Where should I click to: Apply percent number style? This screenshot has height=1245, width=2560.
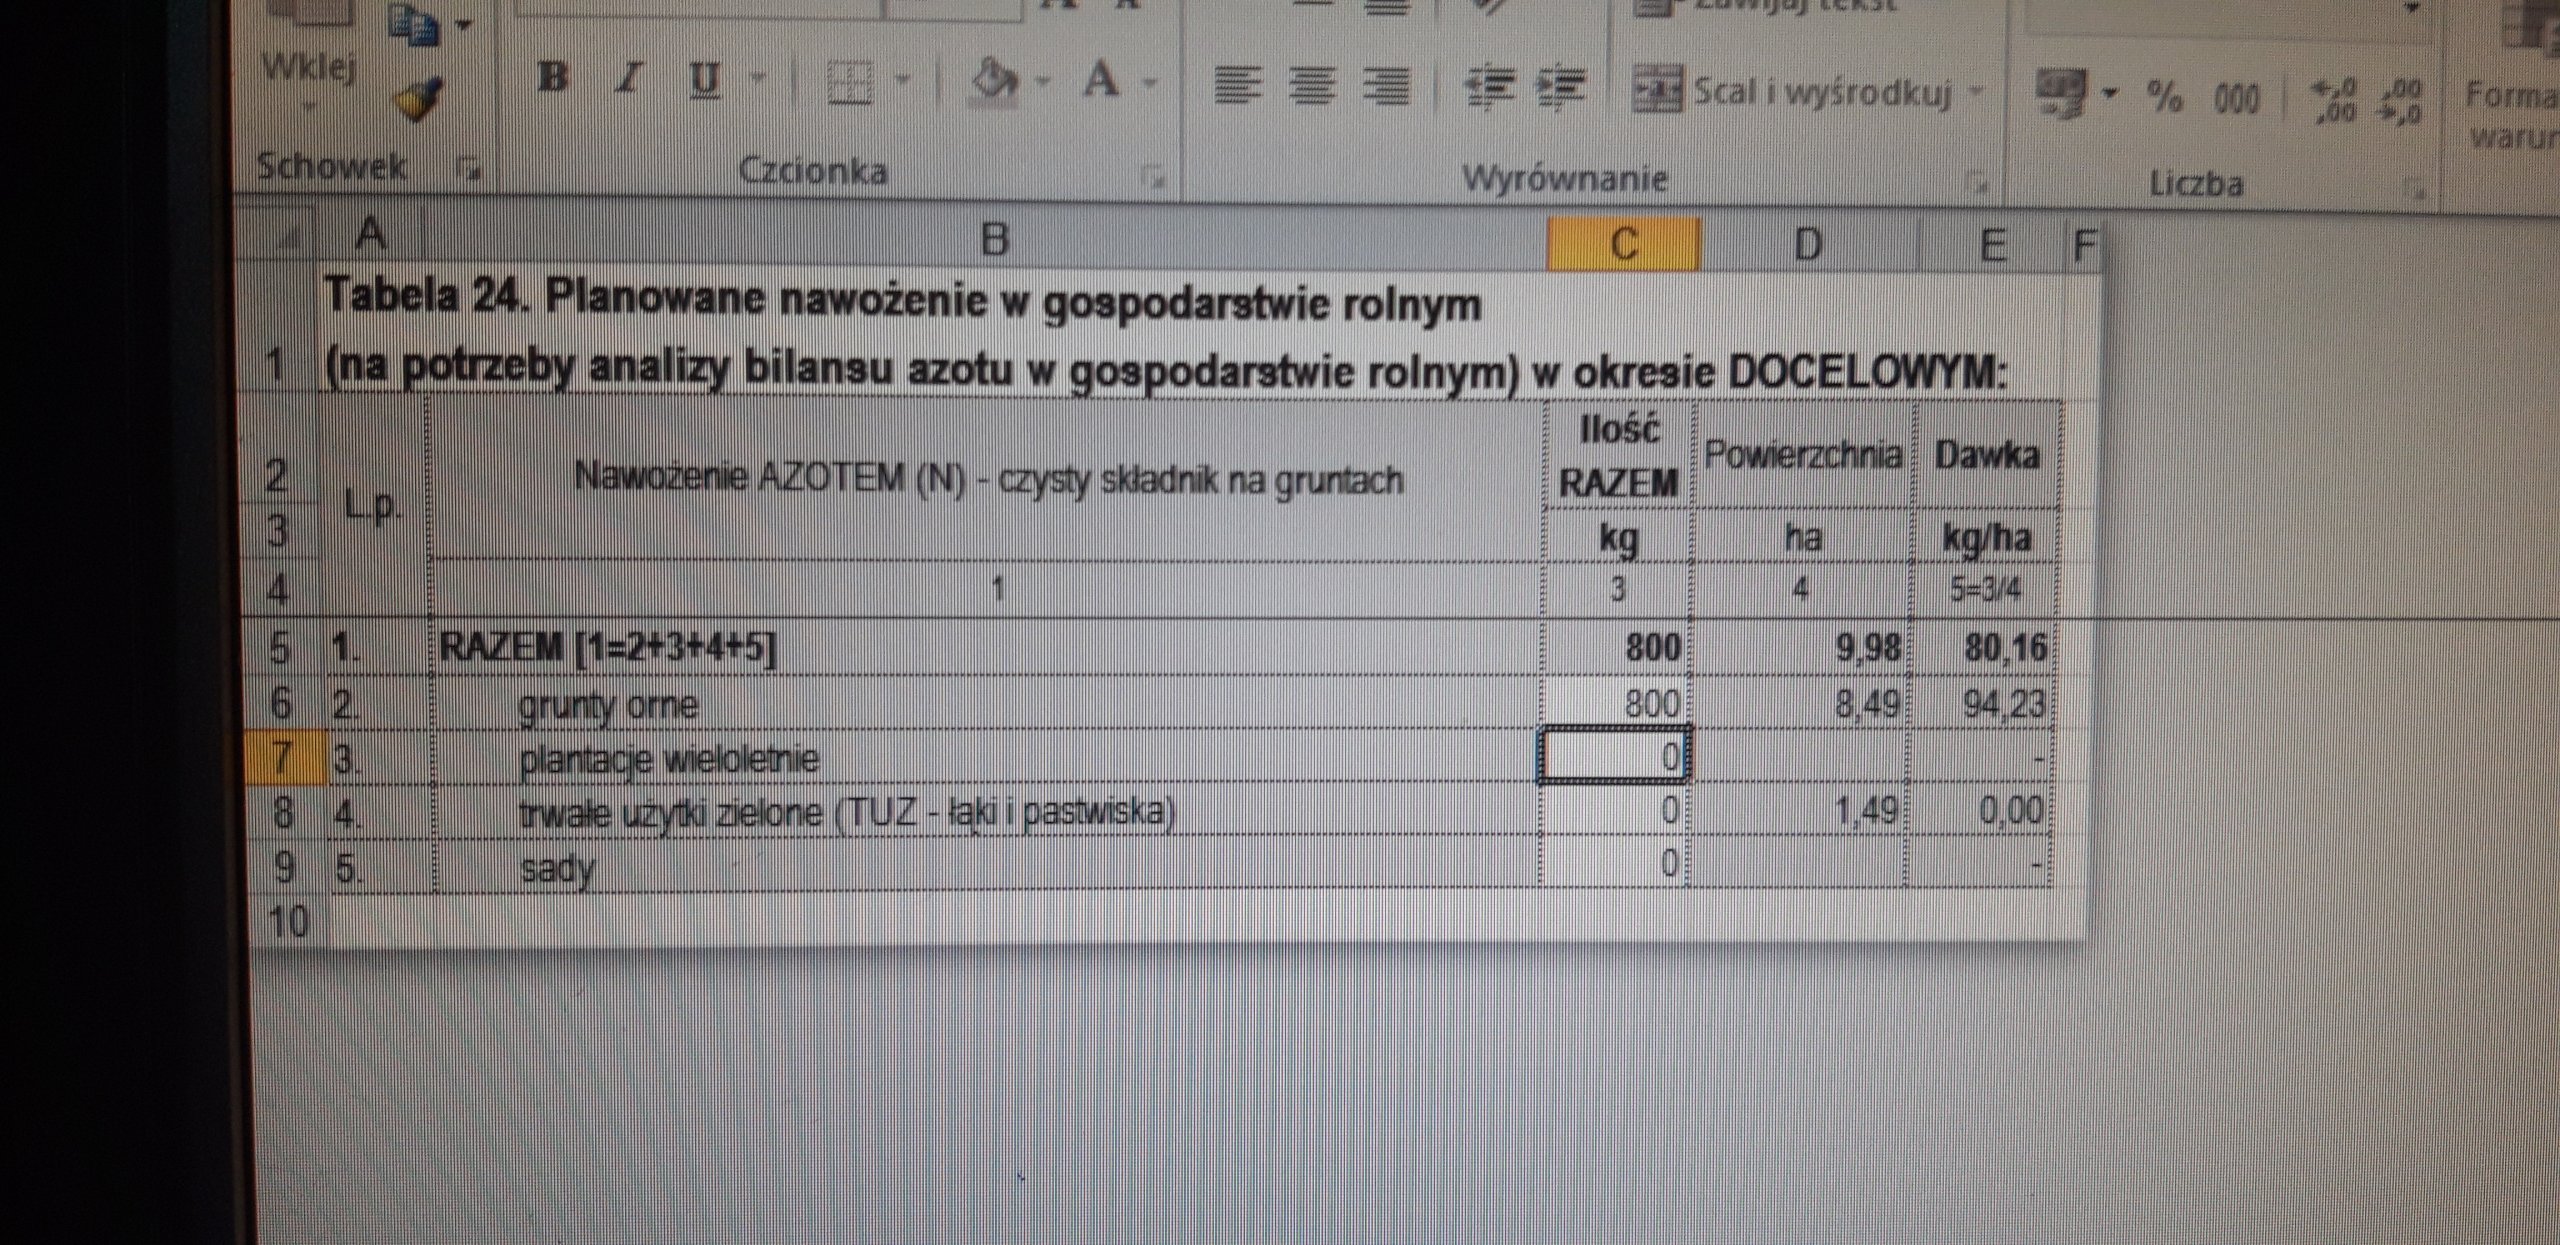[x=2164, y=97]
